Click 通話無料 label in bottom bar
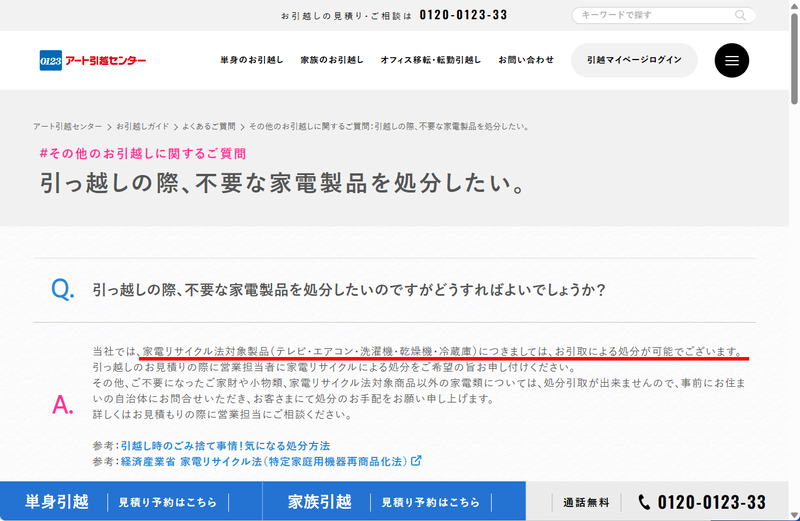The width and height of the screenshot is (800, 521). 586,503
